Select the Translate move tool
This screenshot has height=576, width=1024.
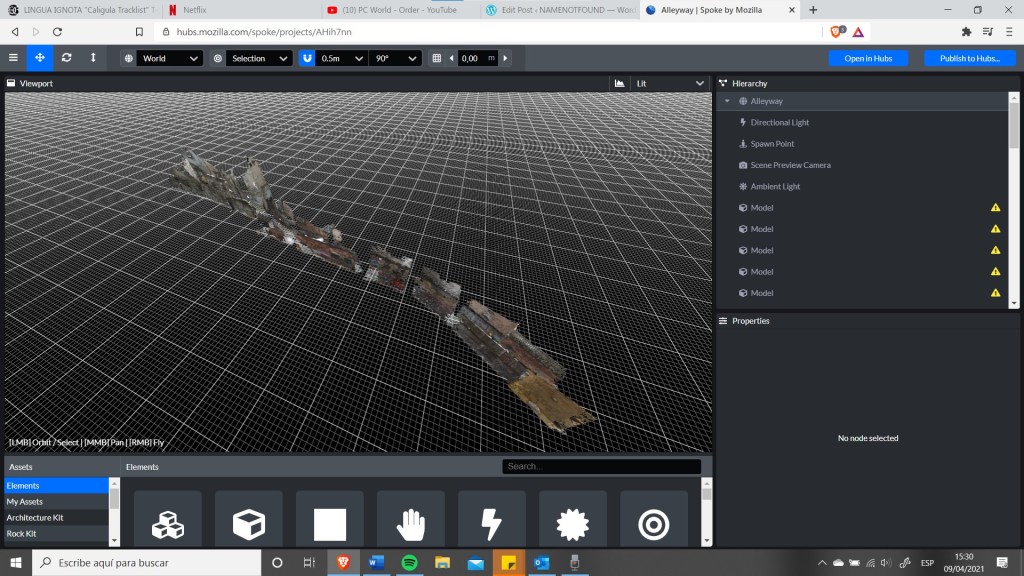(x=40, y=58)
